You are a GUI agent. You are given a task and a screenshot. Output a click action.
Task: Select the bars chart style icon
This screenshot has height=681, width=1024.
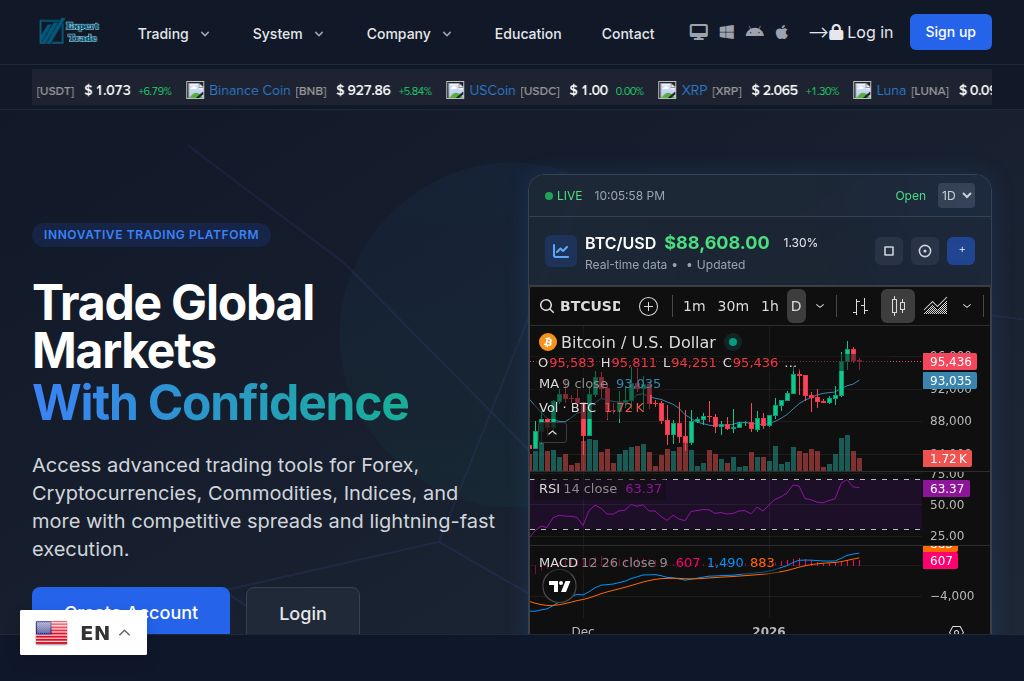860,306
